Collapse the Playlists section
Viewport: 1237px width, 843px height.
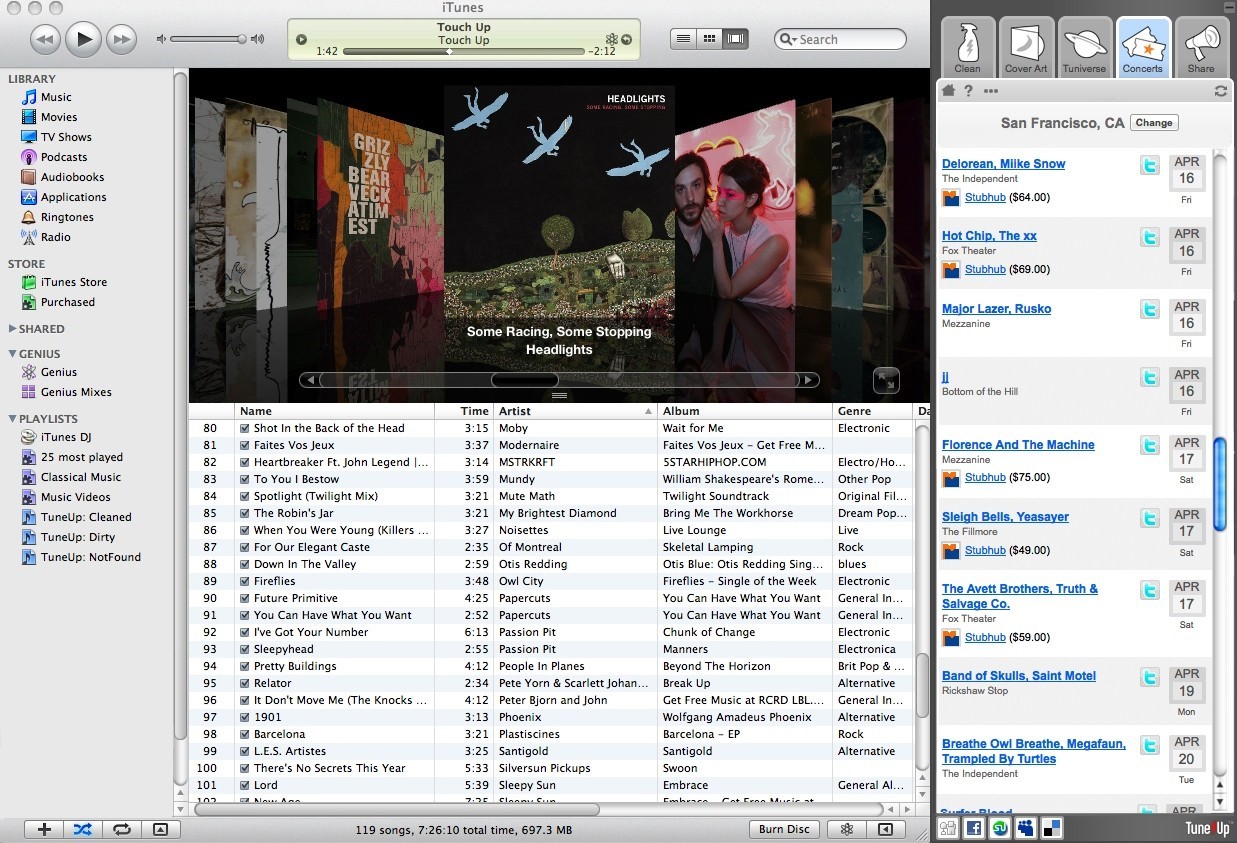12,419
